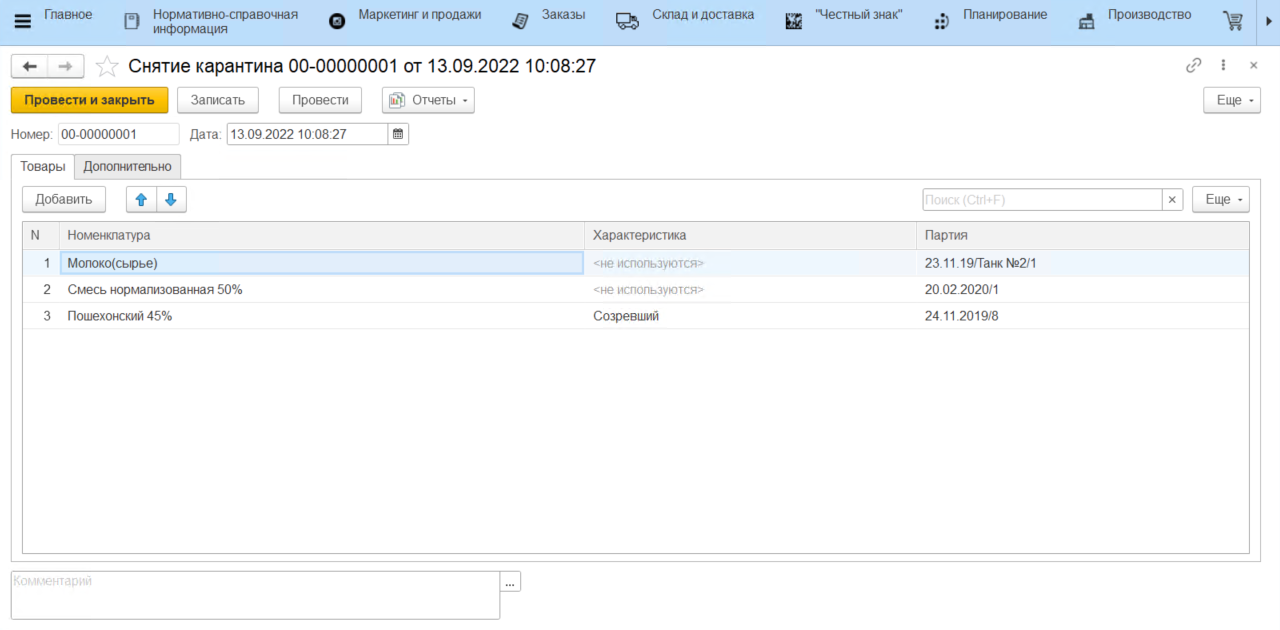1280x630 pixels.
Task: Expand the Отчеты dropdown
Action: pyautogui.click(x=428, y=100)
